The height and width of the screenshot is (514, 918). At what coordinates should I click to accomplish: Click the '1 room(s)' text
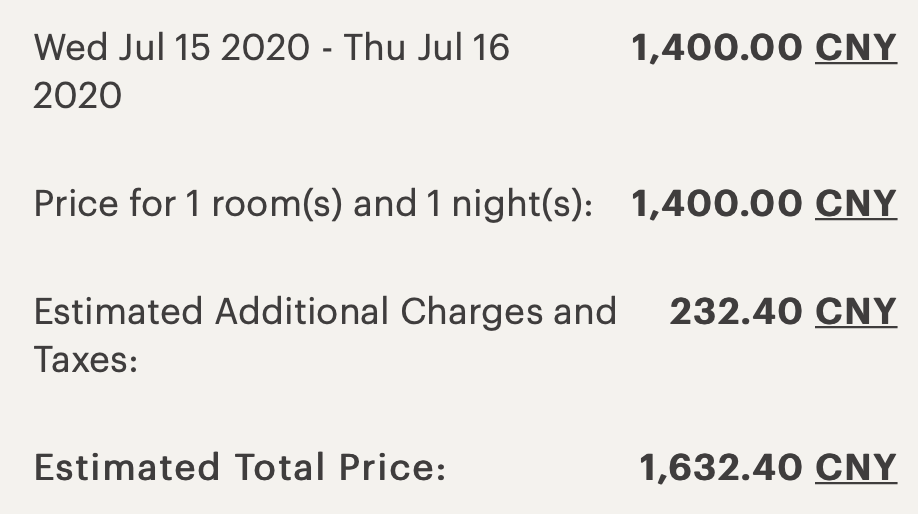[x=264, y=204]
